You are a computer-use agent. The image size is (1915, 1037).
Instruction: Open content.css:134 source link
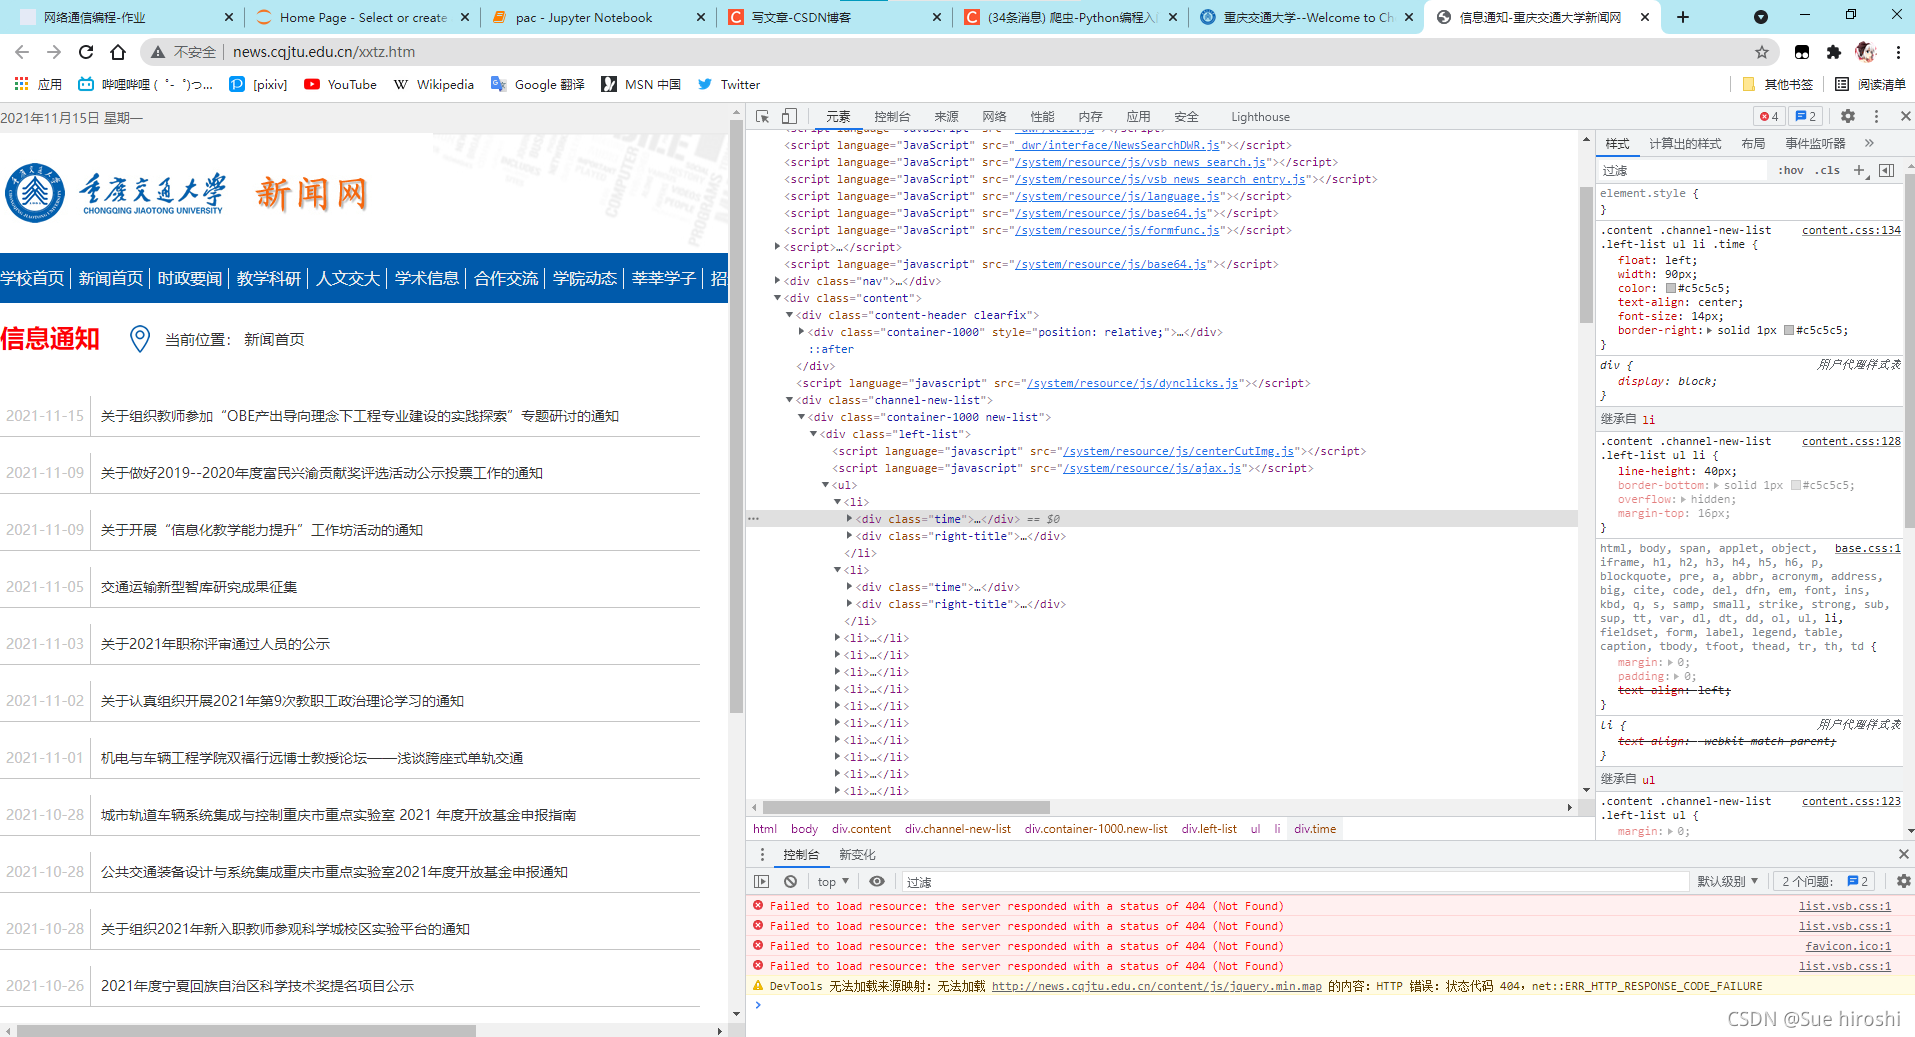coord(1851,230)
